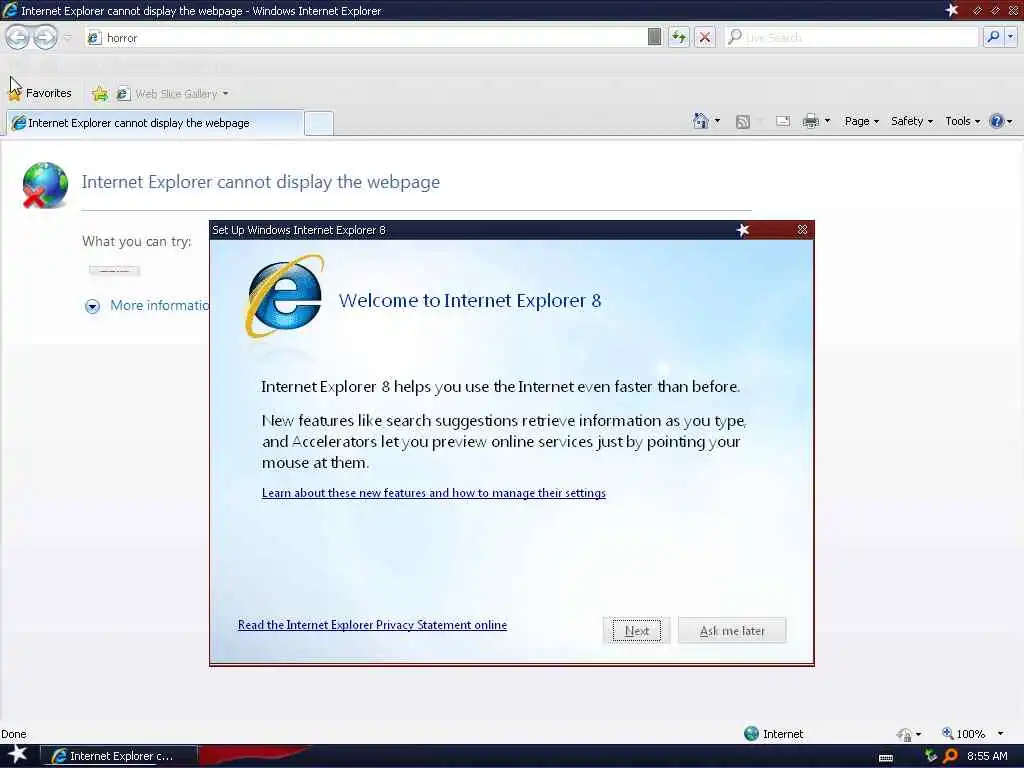The image size is (1024, 768).
Task: Click the Compatibility View icon in address bar
Action: (x=654, y=37)
